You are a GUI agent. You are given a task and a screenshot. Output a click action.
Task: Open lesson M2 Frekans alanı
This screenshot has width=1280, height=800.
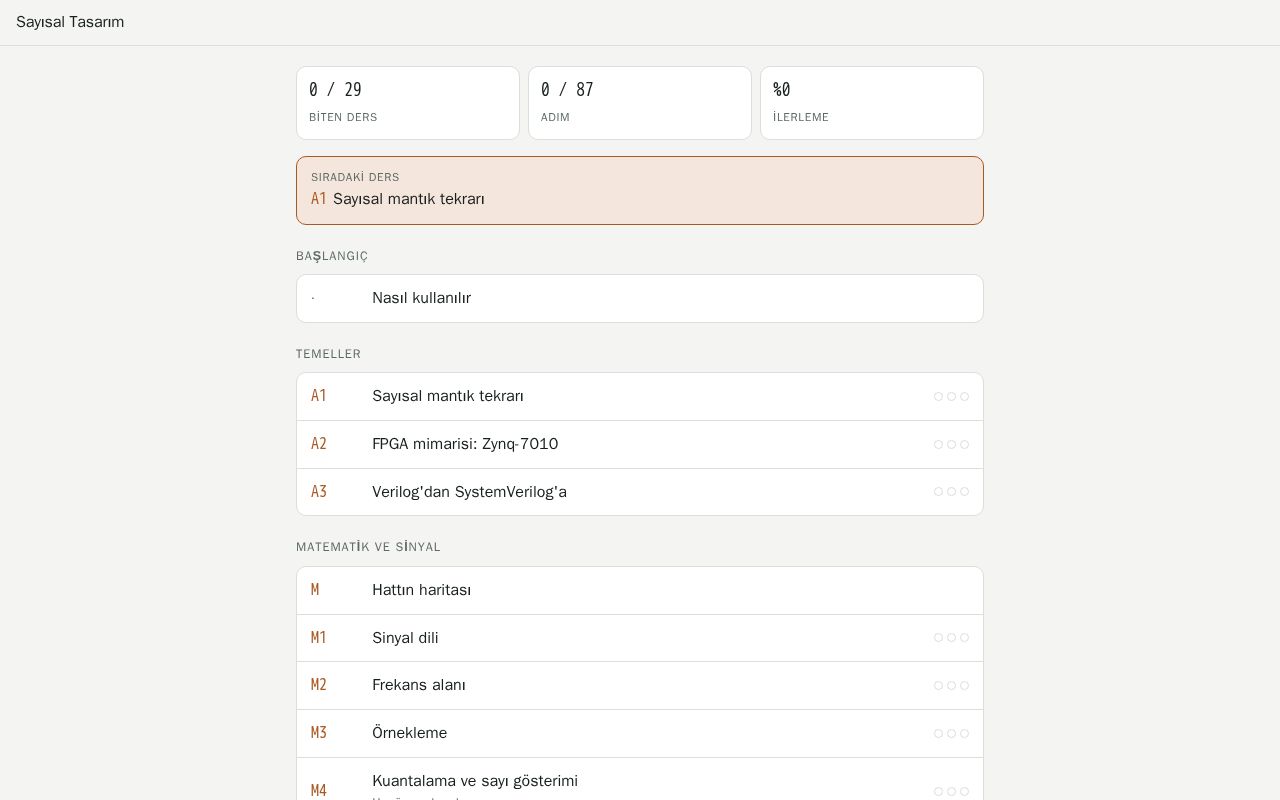pyautogui.click(x=640, y=685)
